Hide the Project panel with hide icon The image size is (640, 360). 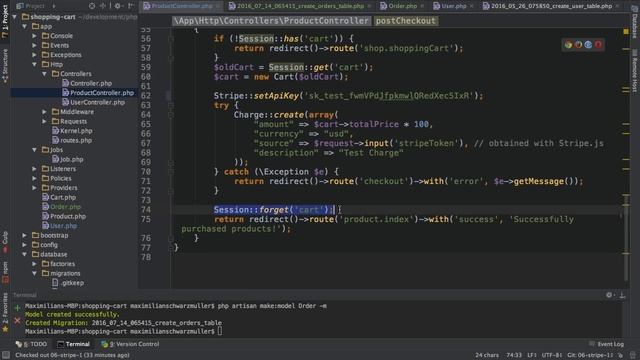(131, 6)
